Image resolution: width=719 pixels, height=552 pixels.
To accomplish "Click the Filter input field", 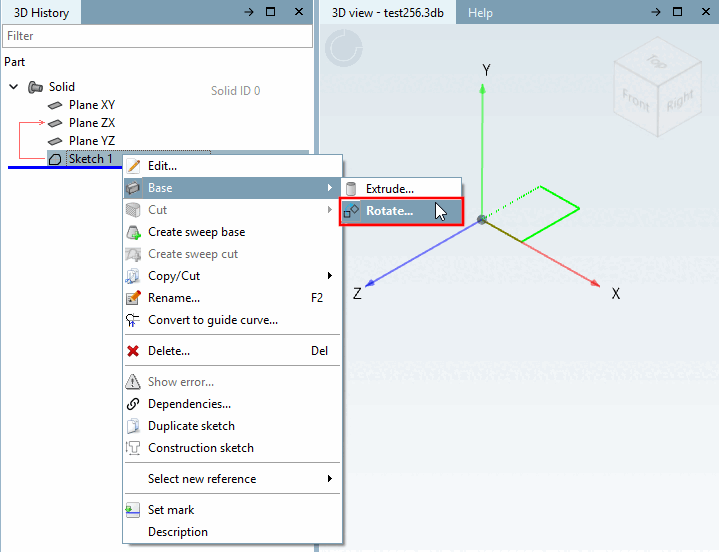I will 157,36.
